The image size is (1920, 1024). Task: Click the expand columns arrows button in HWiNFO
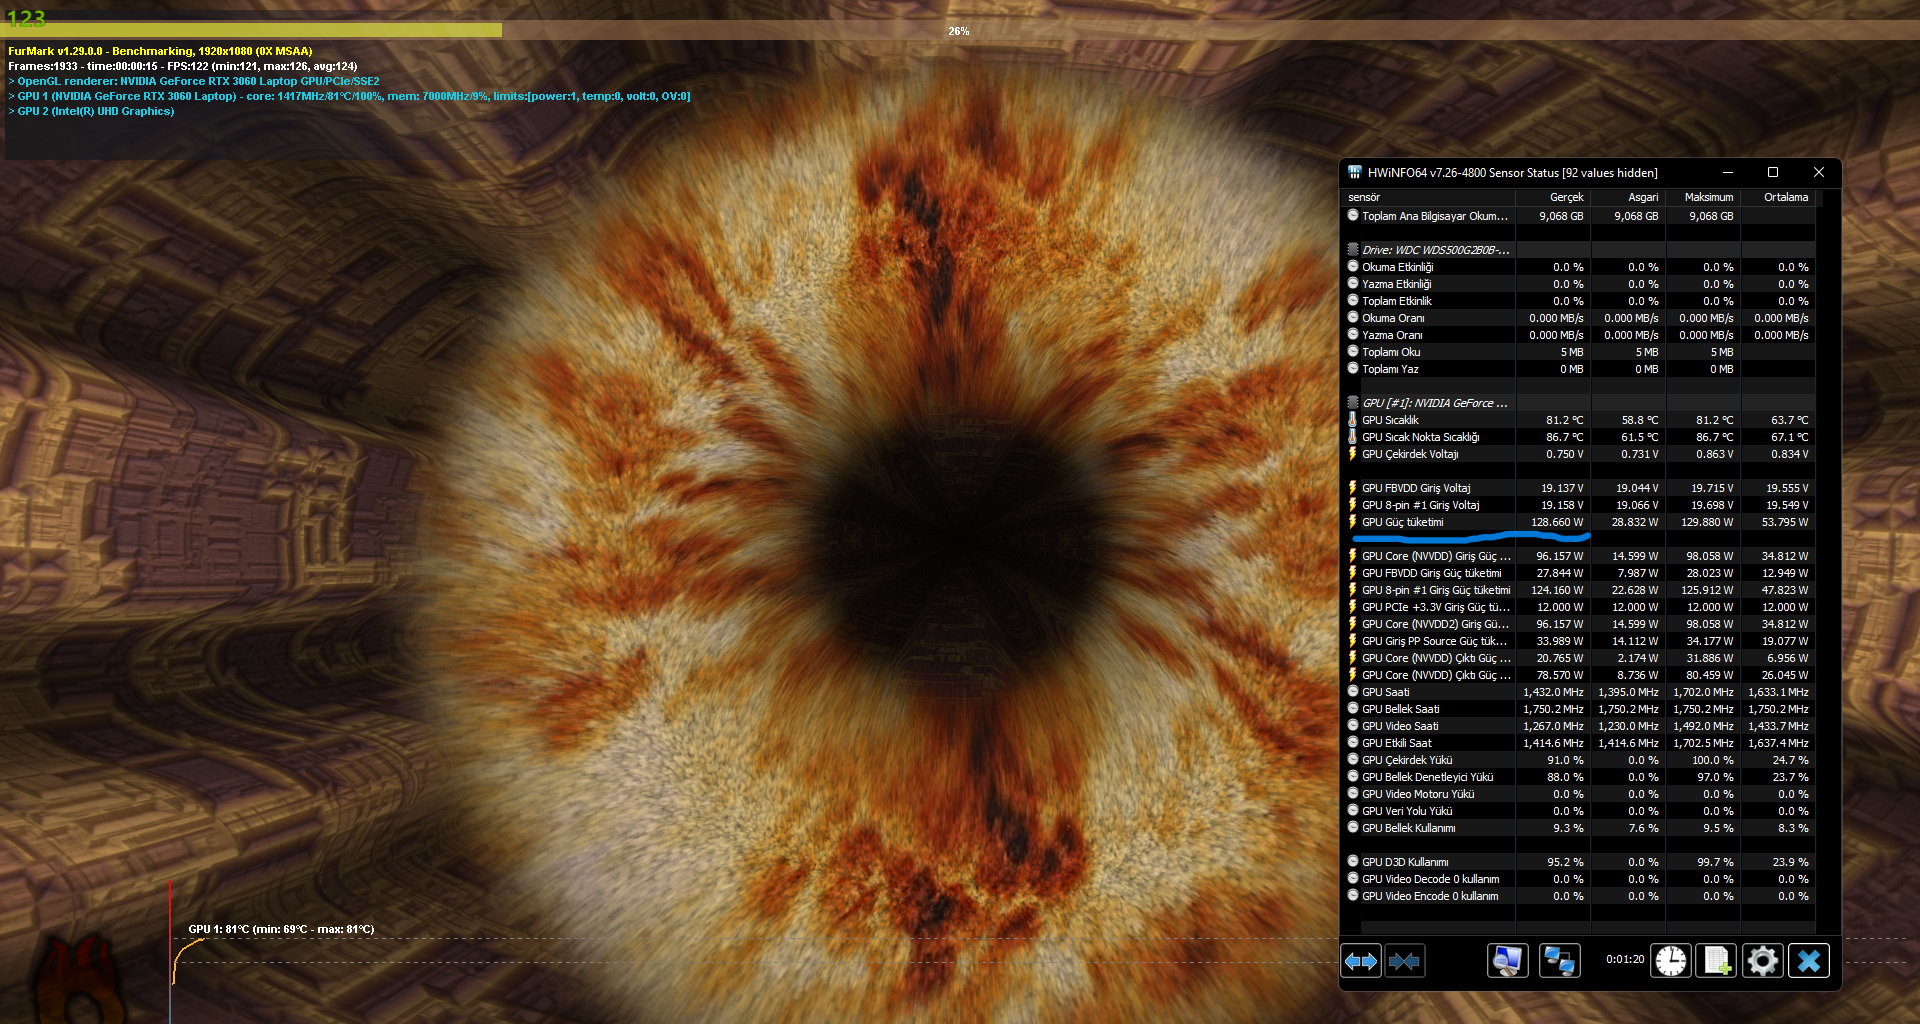(x=1361, y=961)
